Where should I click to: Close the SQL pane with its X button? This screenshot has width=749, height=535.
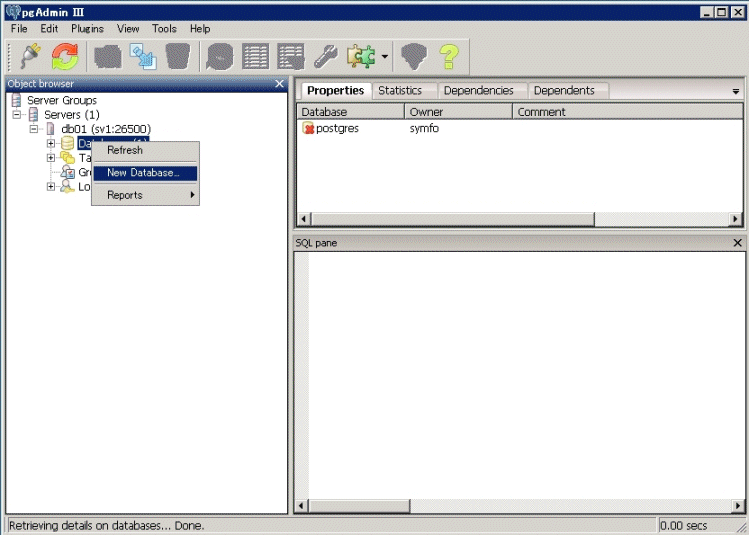pyautogui.click(x=738, y=243)
